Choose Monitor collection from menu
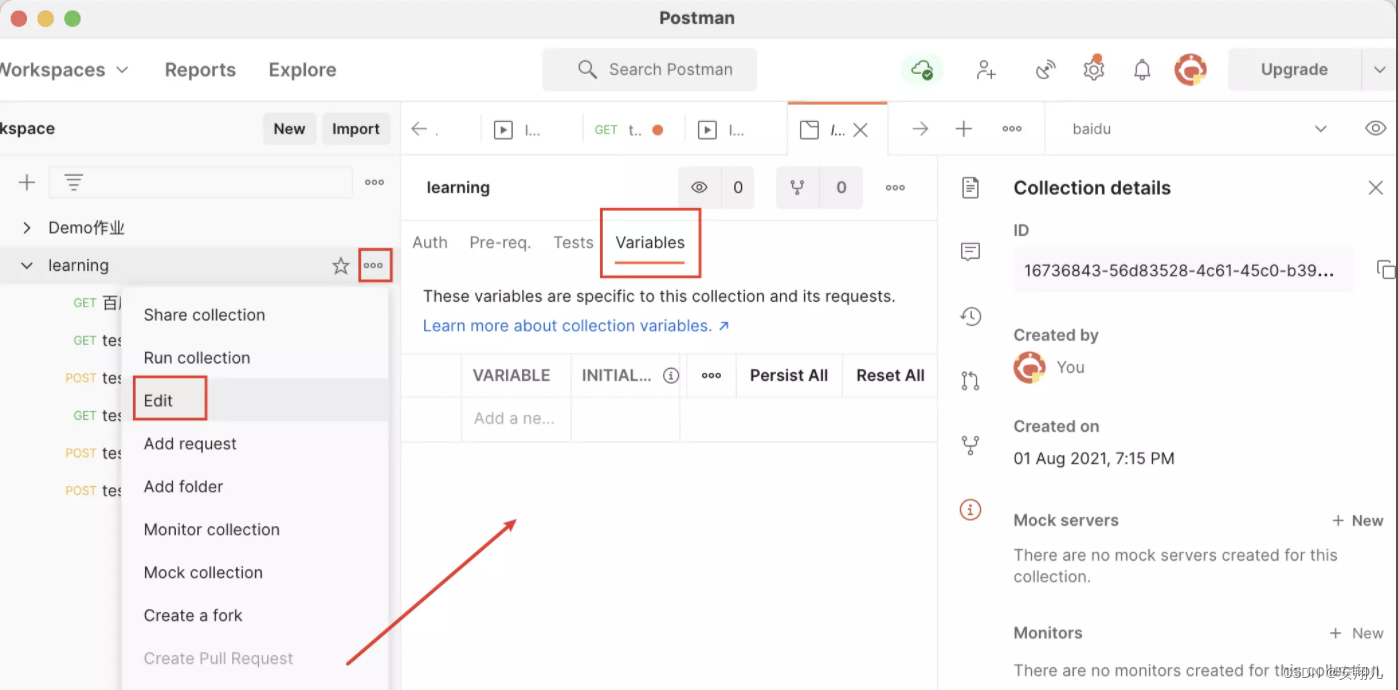 click(212, 530)
